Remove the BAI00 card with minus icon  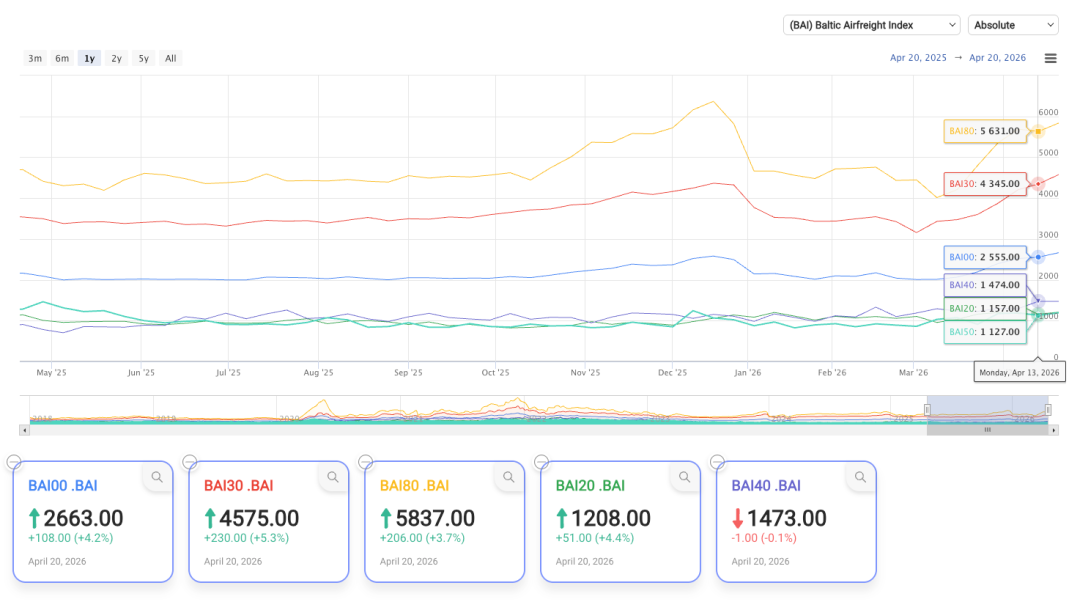pos(14,462)
